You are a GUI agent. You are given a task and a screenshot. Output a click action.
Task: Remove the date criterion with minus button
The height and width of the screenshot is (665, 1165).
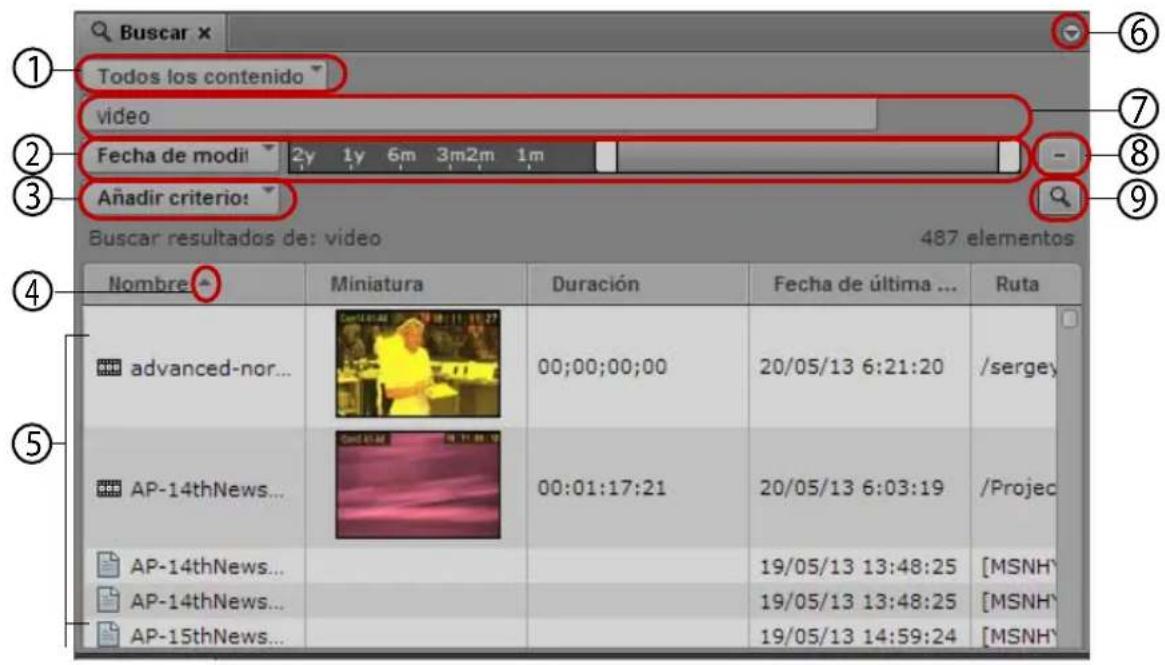(x=1059, y=155)
